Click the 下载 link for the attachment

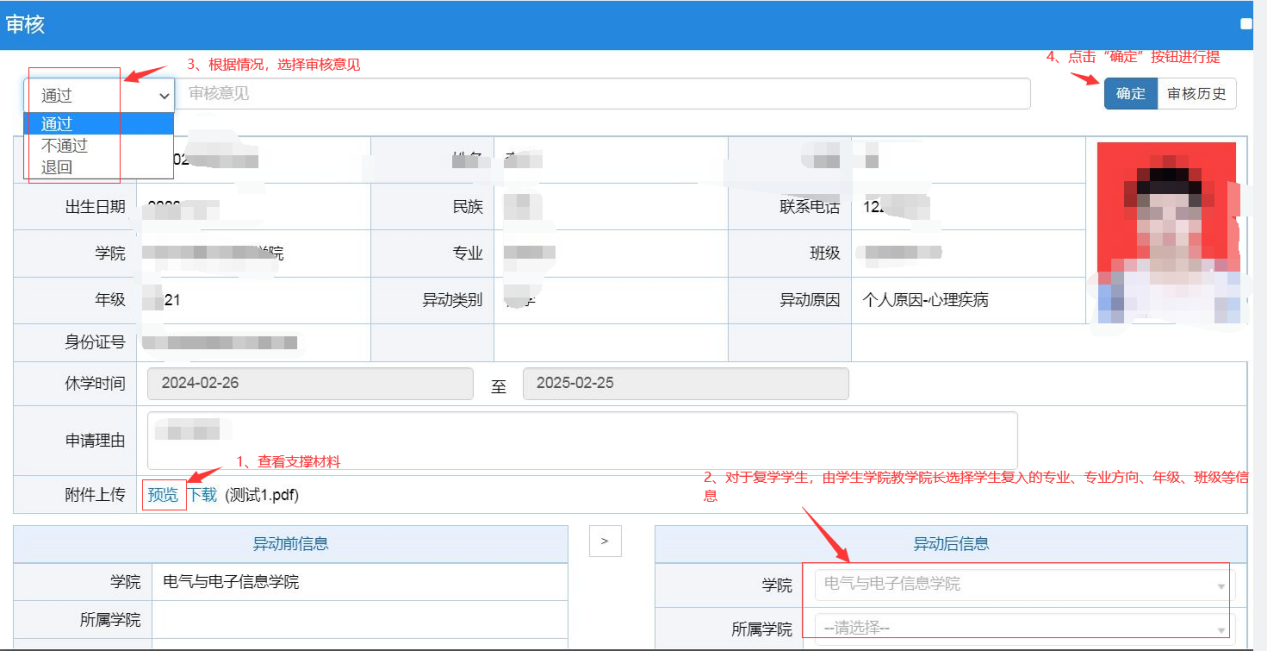coord(202,495)
